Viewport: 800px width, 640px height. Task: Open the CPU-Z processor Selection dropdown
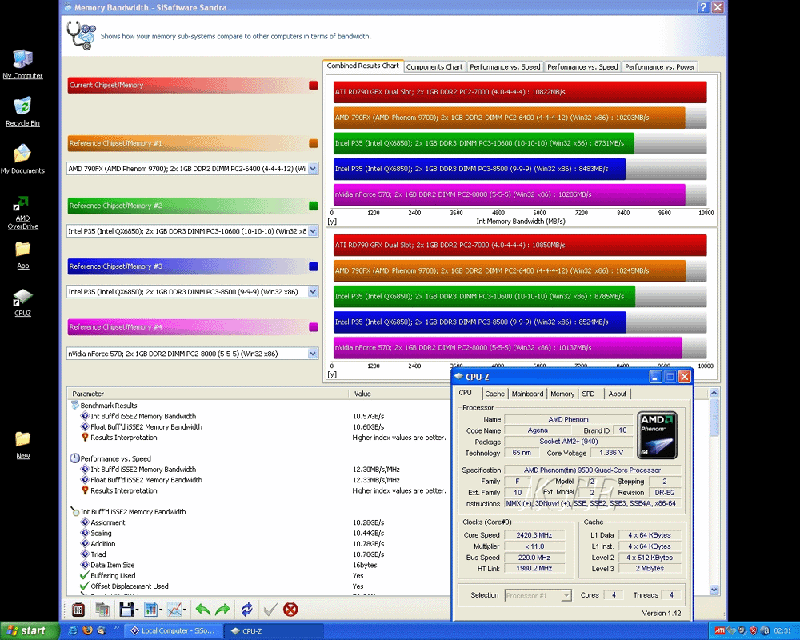(x=566, y=596)
